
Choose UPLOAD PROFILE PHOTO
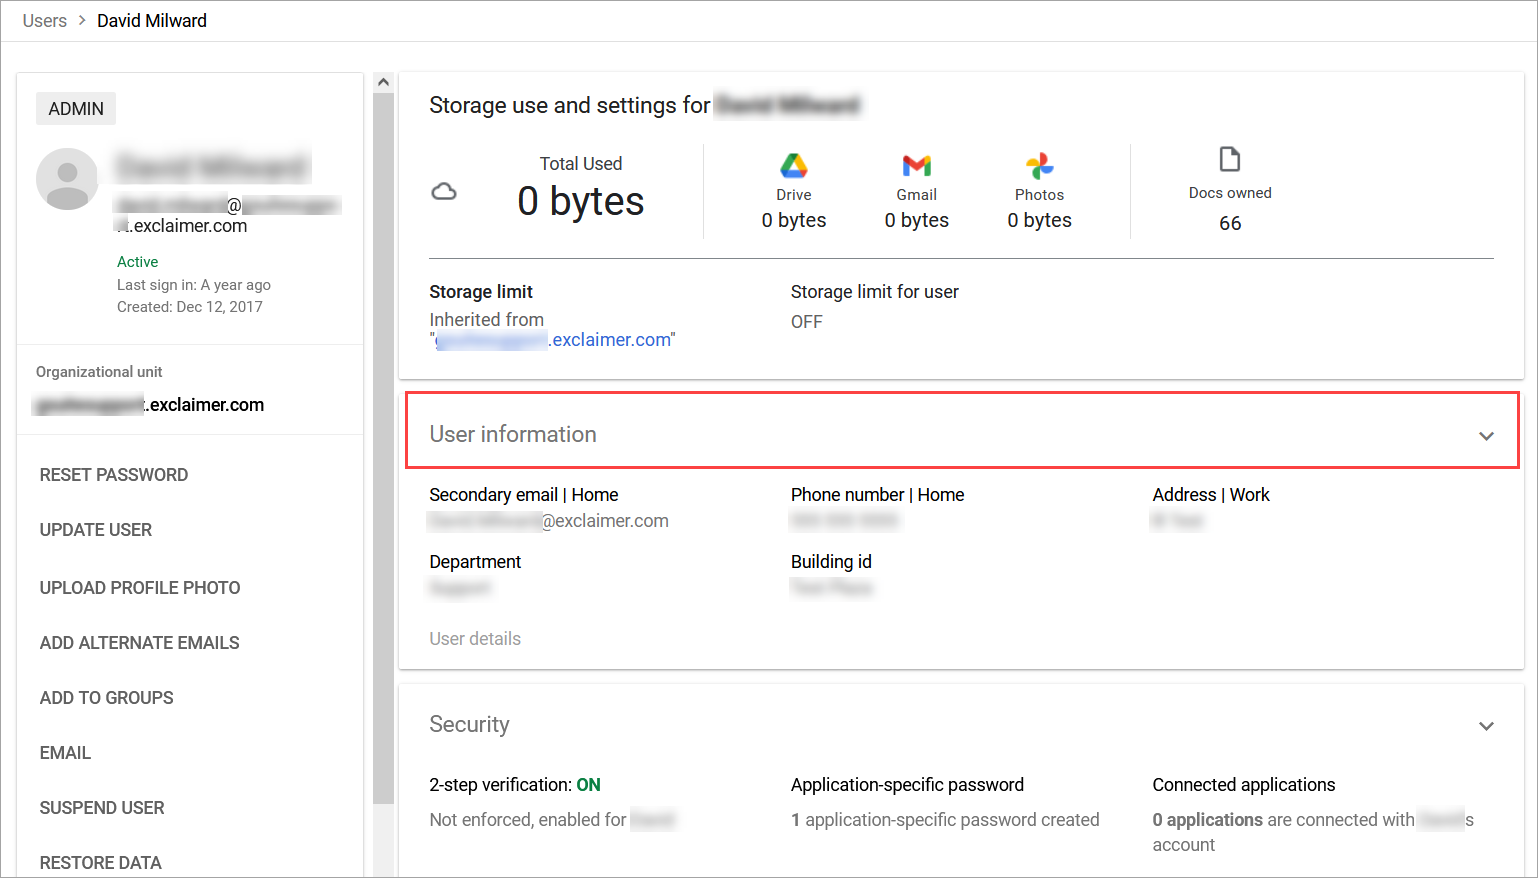point(140,588)
